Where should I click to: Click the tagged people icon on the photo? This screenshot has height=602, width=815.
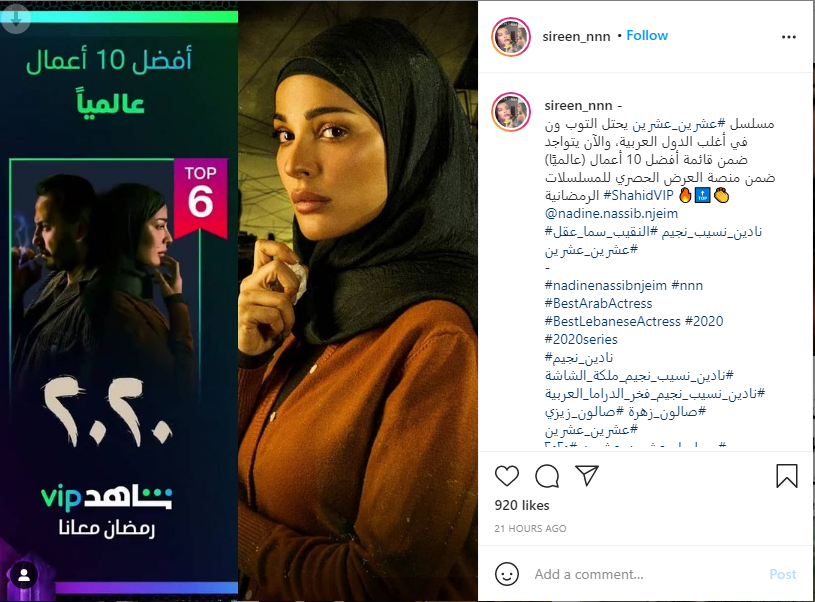(x=24, y=575)
